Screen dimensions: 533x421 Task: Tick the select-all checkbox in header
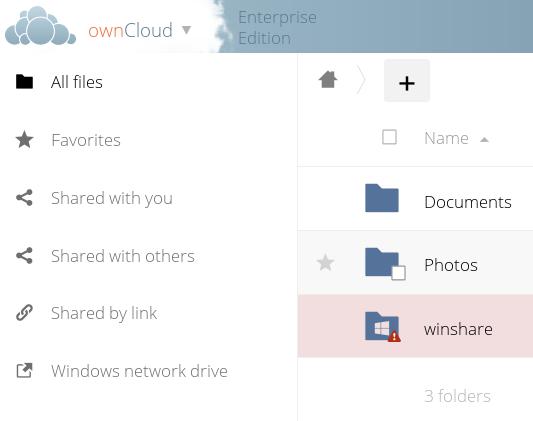click(389, 137)
